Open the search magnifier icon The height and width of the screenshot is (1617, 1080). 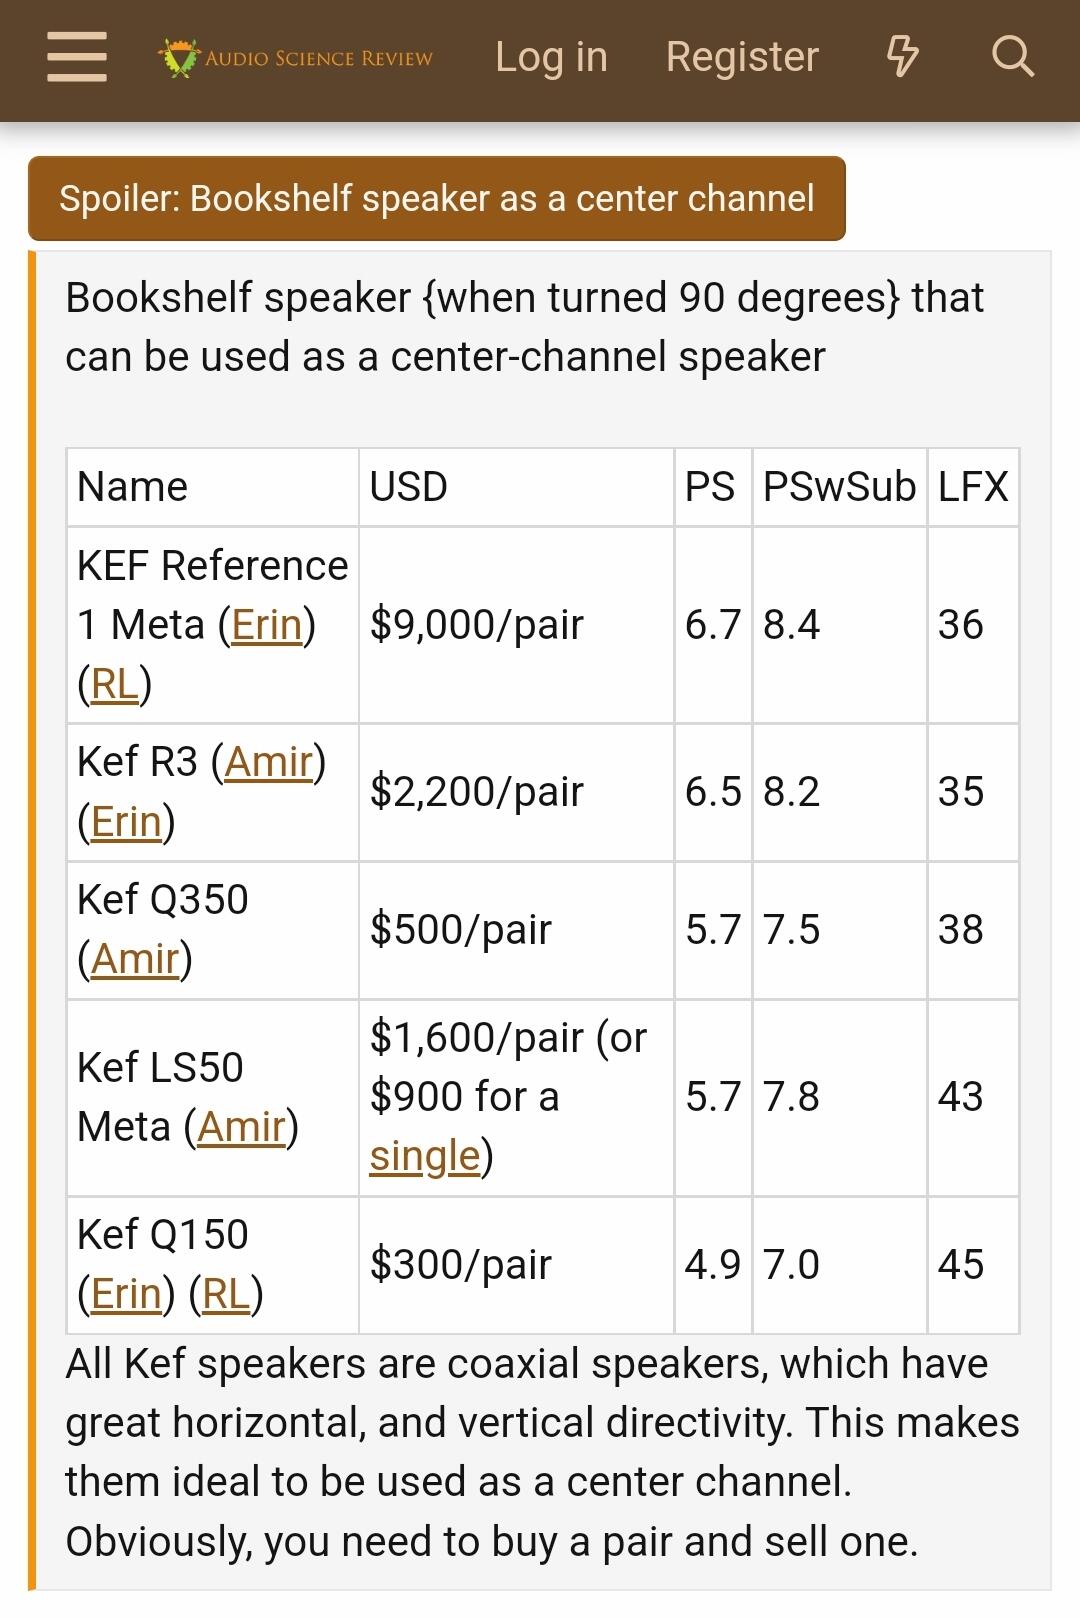click(1012, 57)
